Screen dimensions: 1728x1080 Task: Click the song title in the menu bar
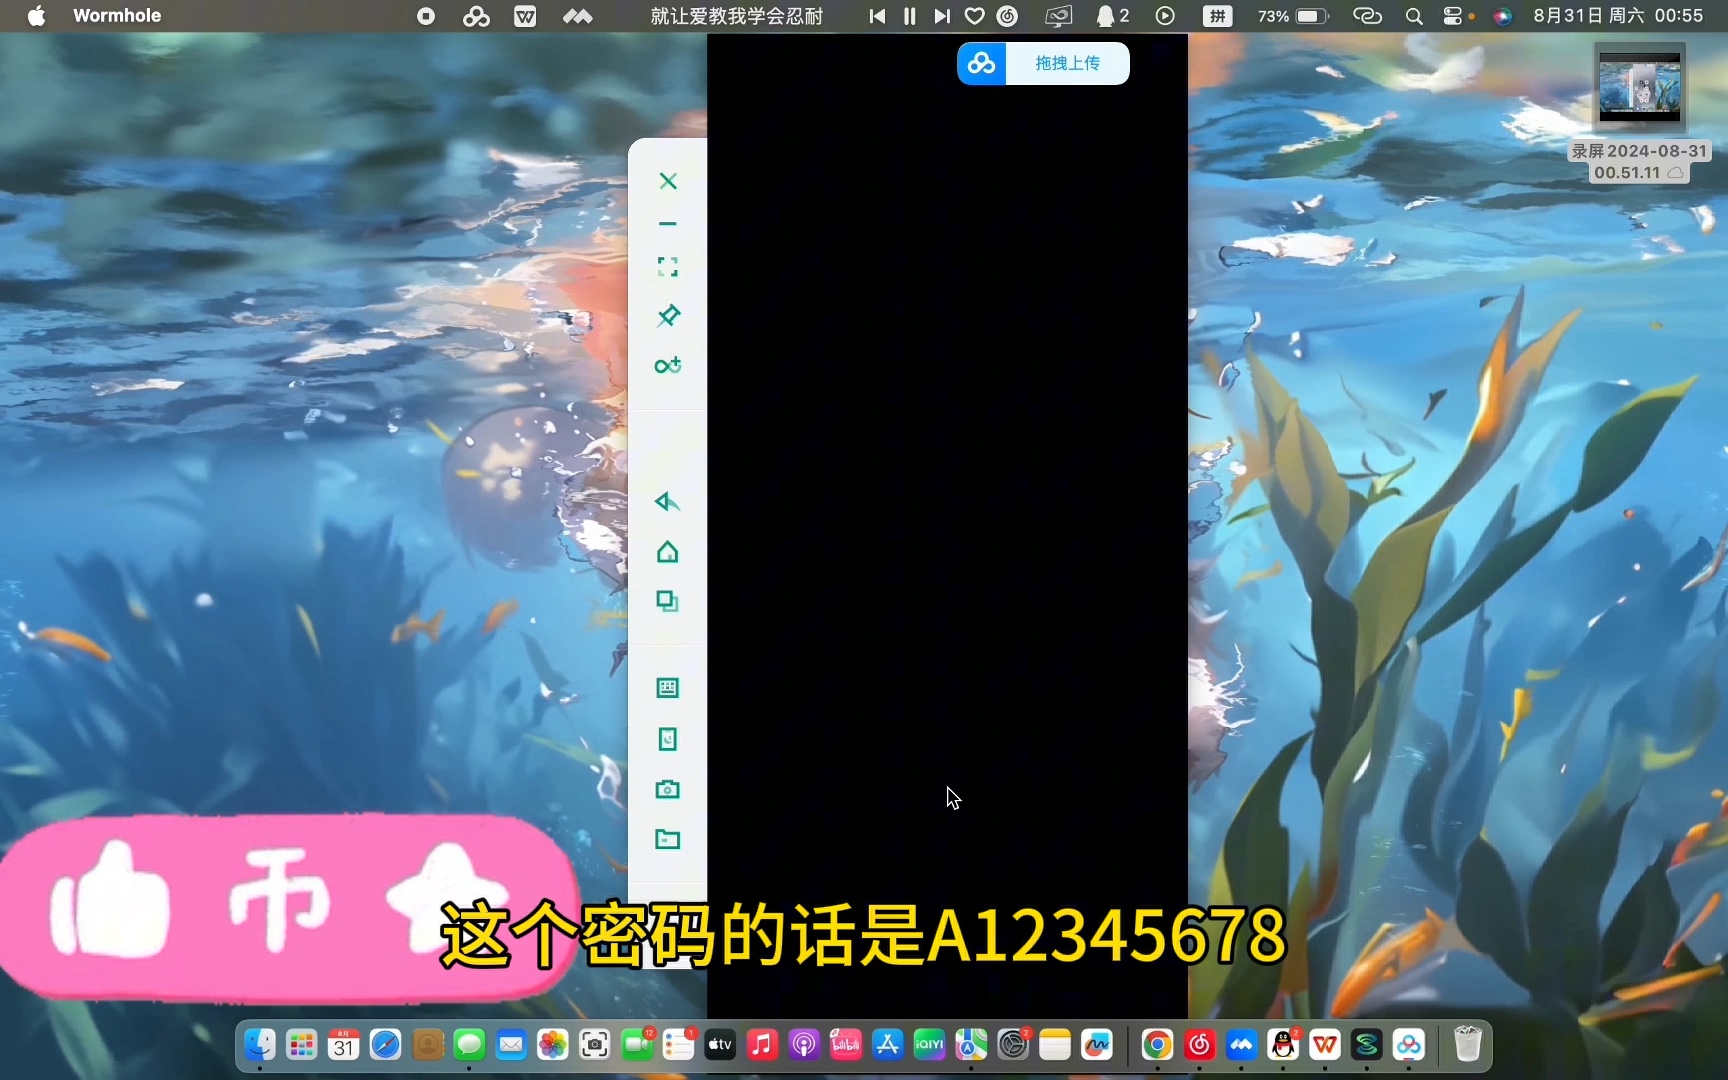click(x=737, y=16)
